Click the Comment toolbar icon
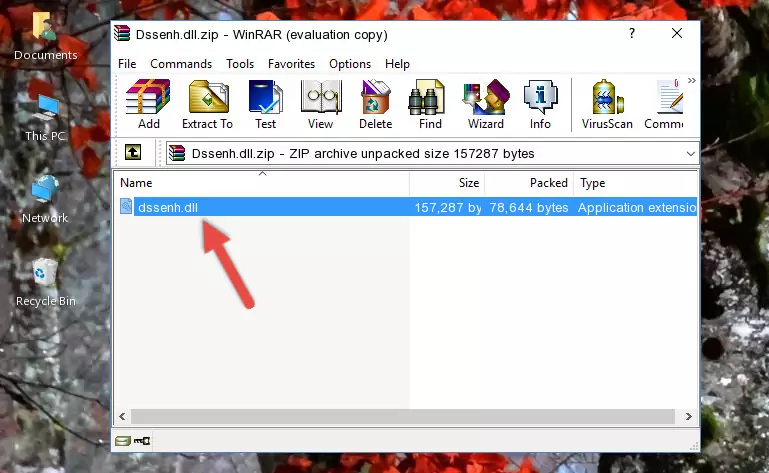 pyautogui.click(x=664, y=104)
